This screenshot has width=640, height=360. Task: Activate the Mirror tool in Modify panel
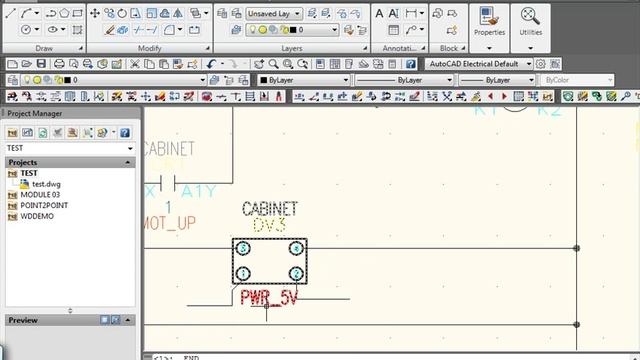pos(178,13)
